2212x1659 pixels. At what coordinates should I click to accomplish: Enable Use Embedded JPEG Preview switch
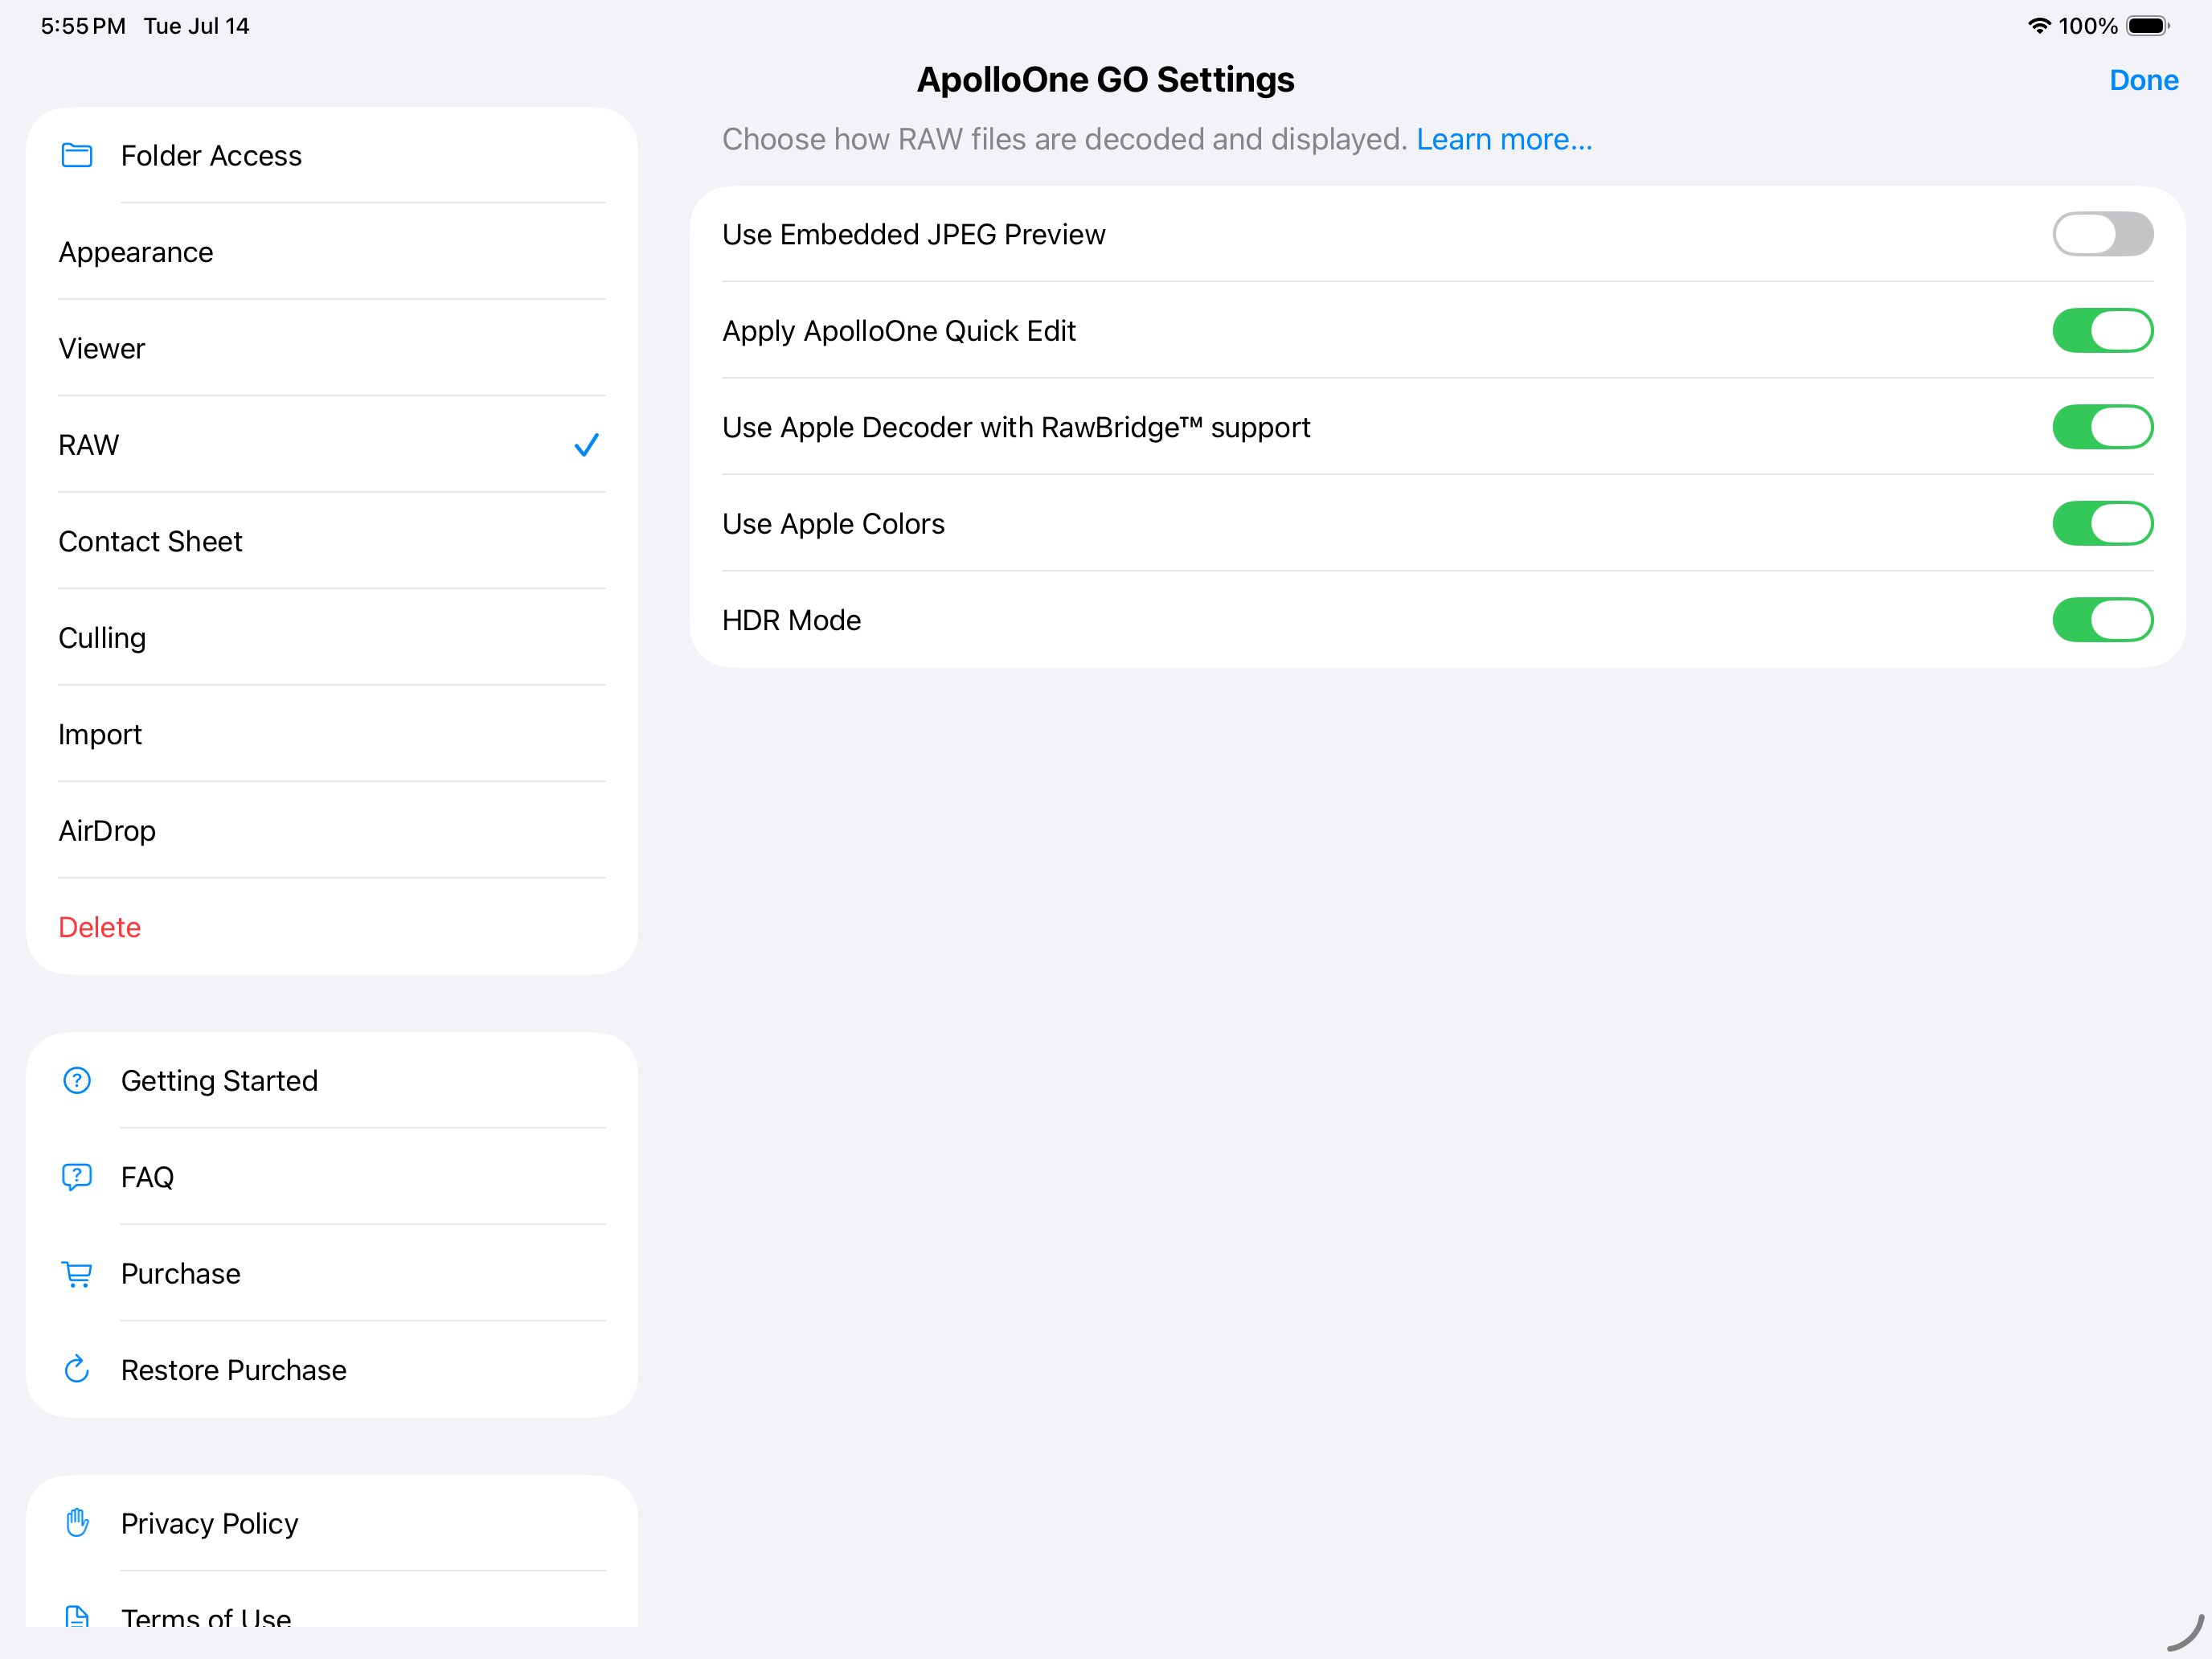coord(2103,234)
